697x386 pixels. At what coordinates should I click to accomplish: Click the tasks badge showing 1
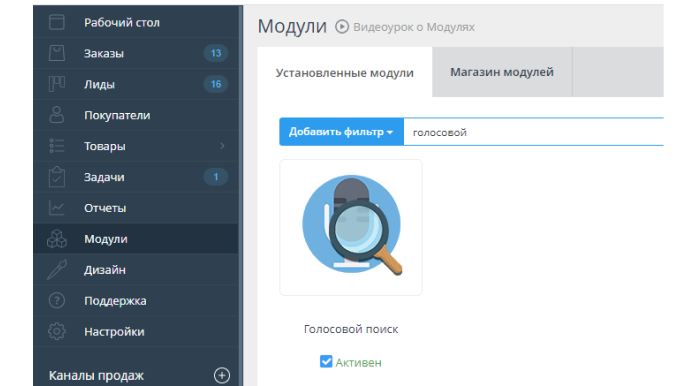click(x=216, y=177)
